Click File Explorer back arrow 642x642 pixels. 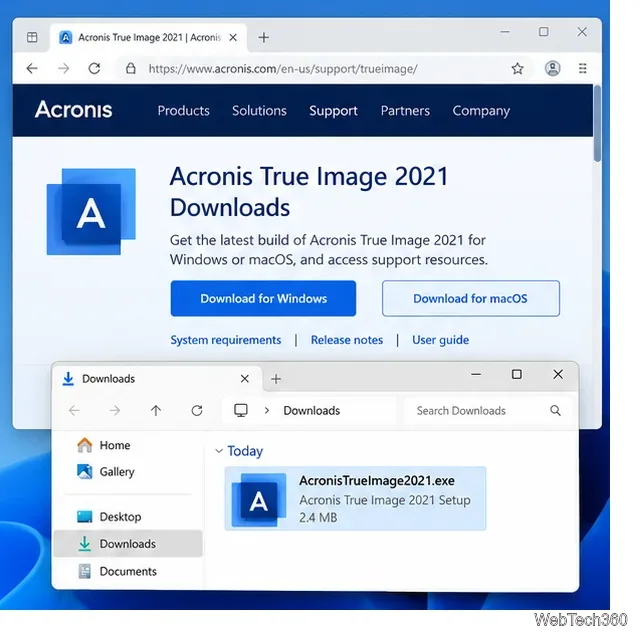pyautogui.click(x=74, y=410)
